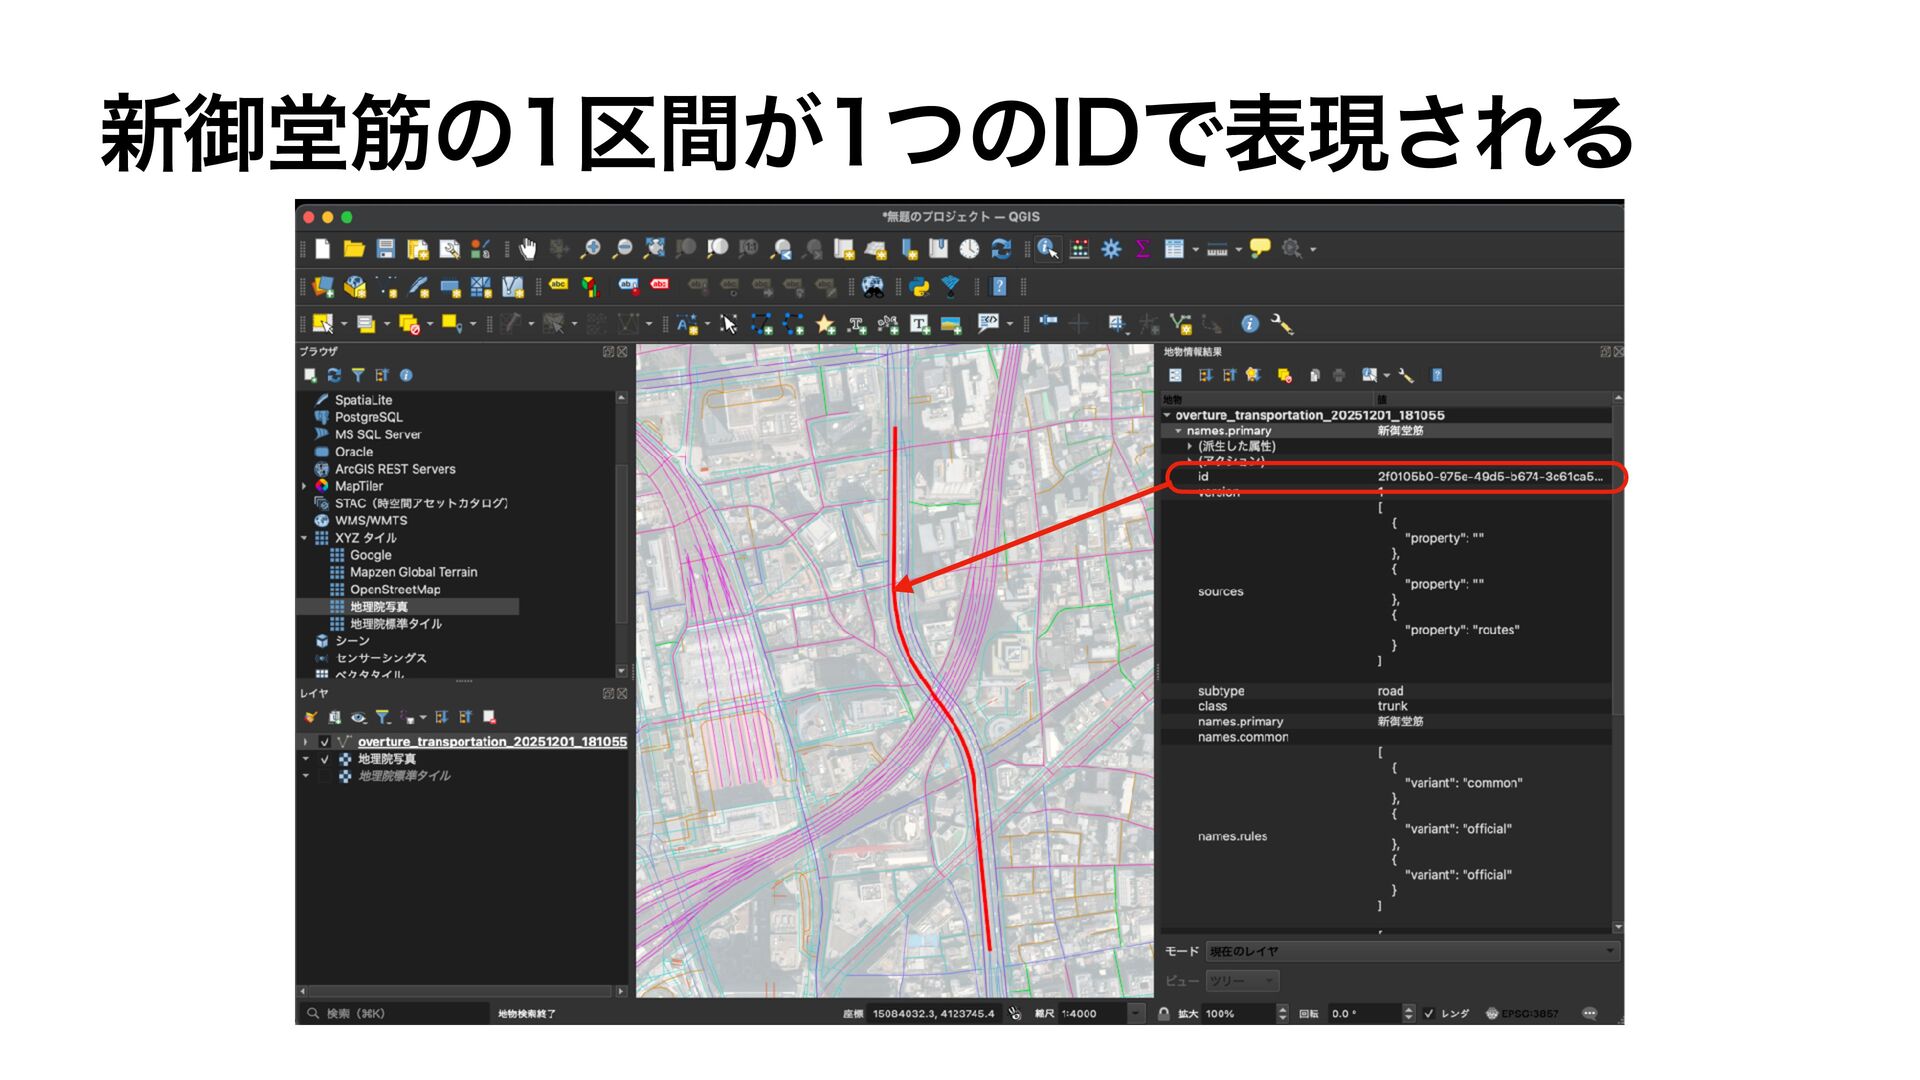Toggle visibility of 地理院写真 layer
Image resolution: width=1920 pixels, height=1080 pixels.
click(x=324, y=759)
